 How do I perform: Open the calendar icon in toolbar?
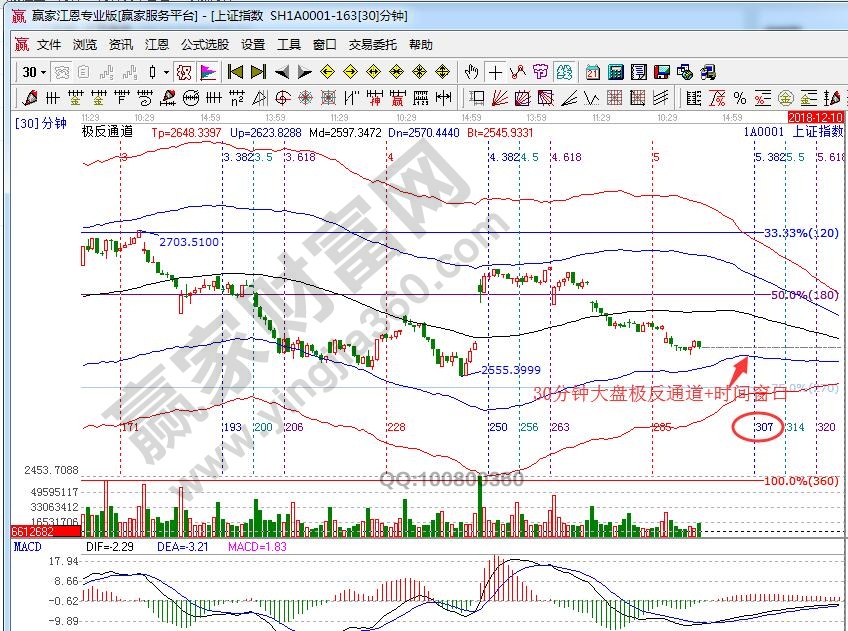593,72
